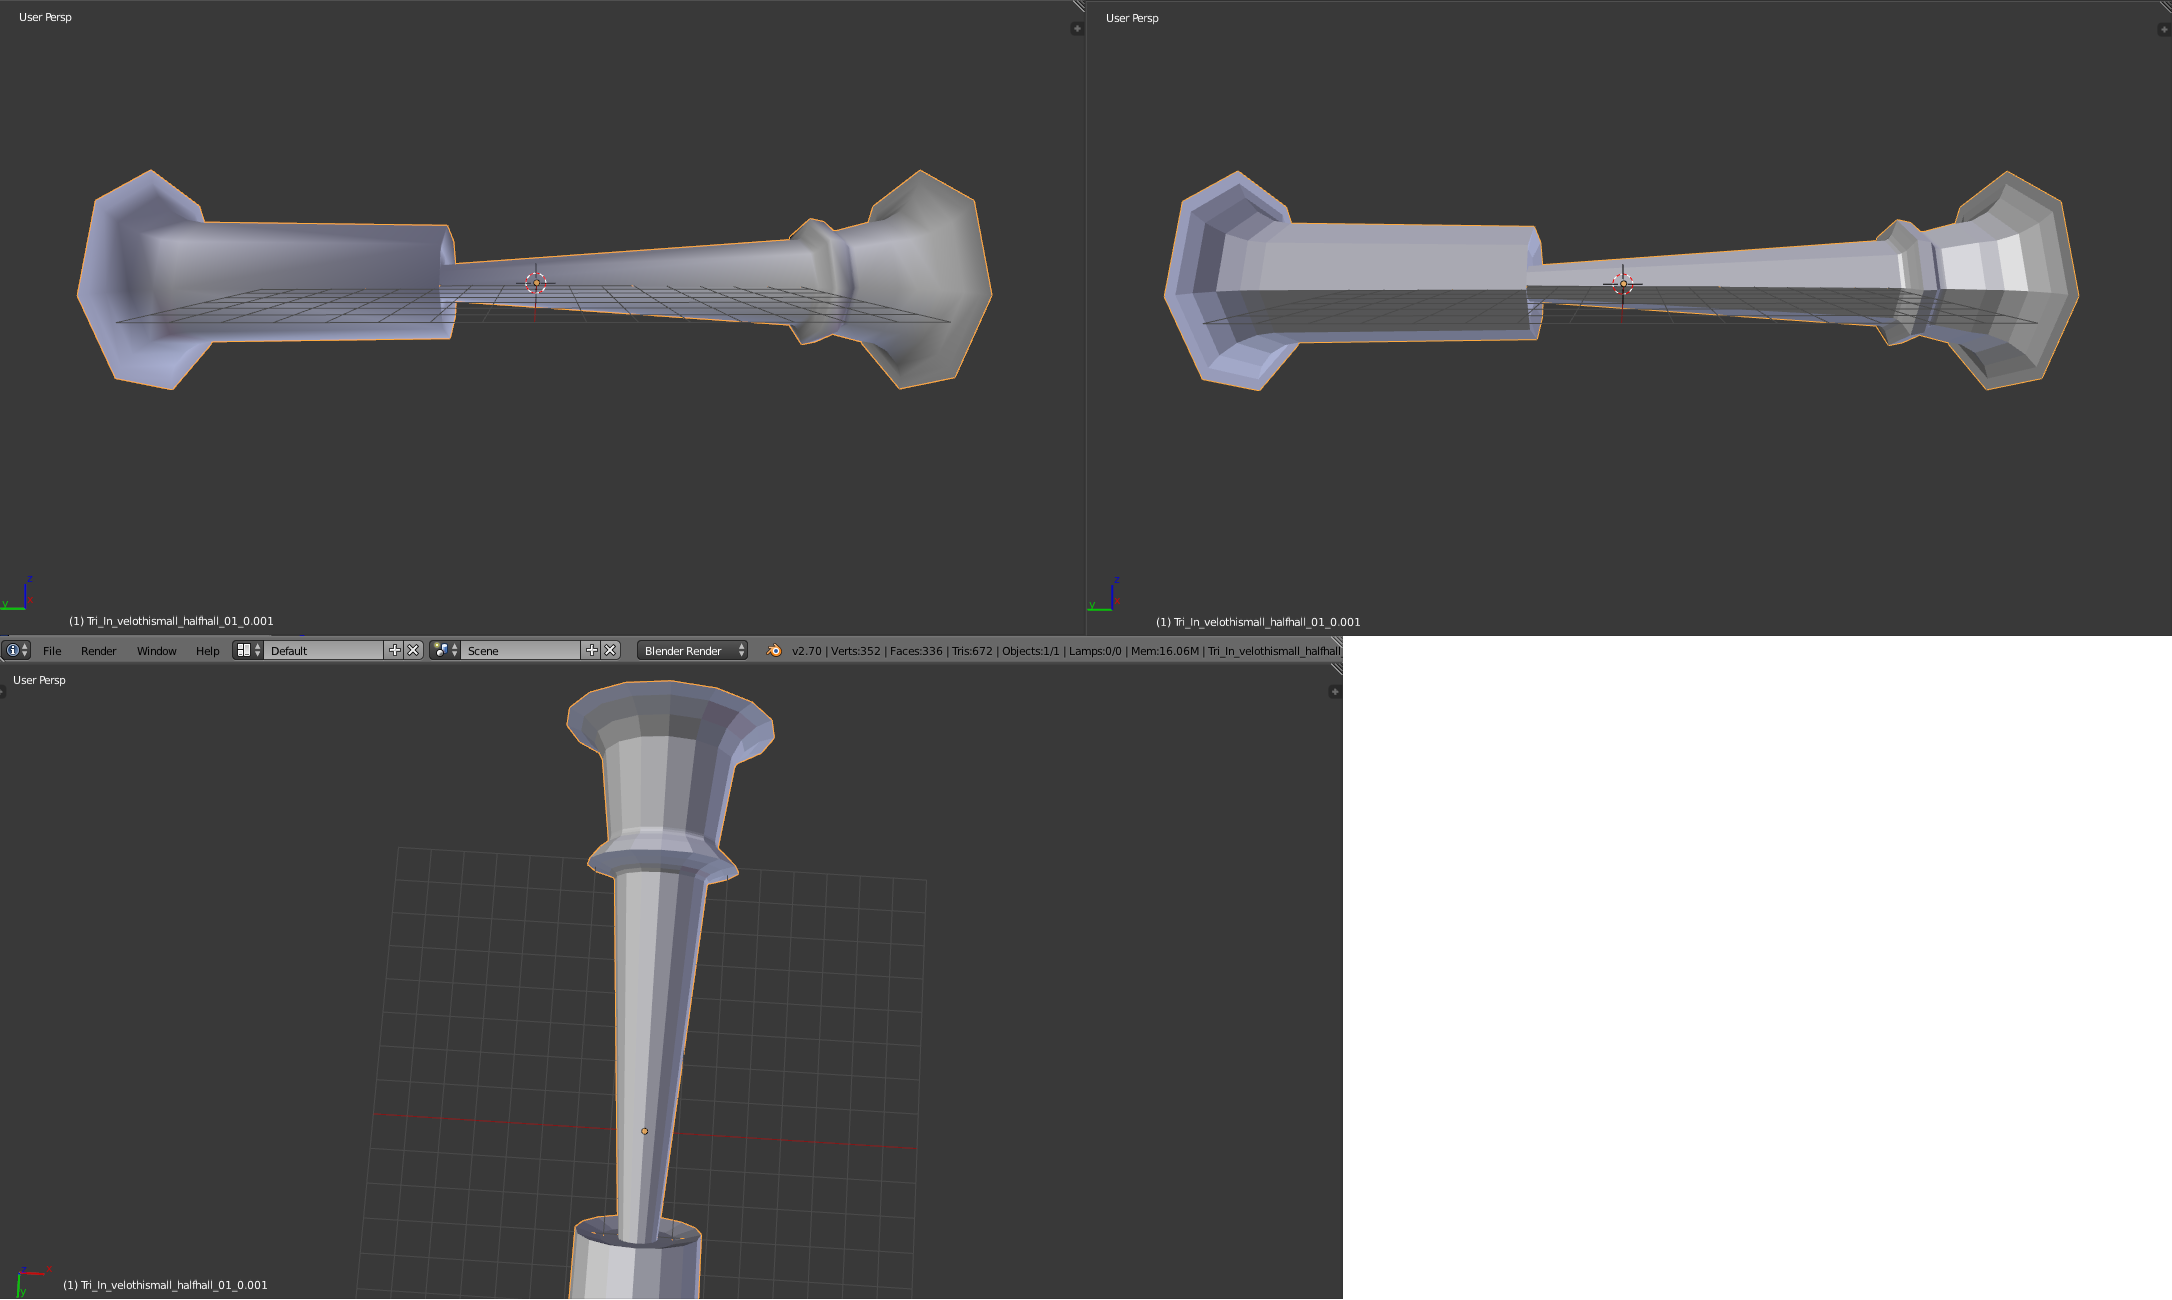Expand the top-left viewport's properties region plus icon
The height and width of the screenshot is (1300, 2172).
click(1077, 28)
